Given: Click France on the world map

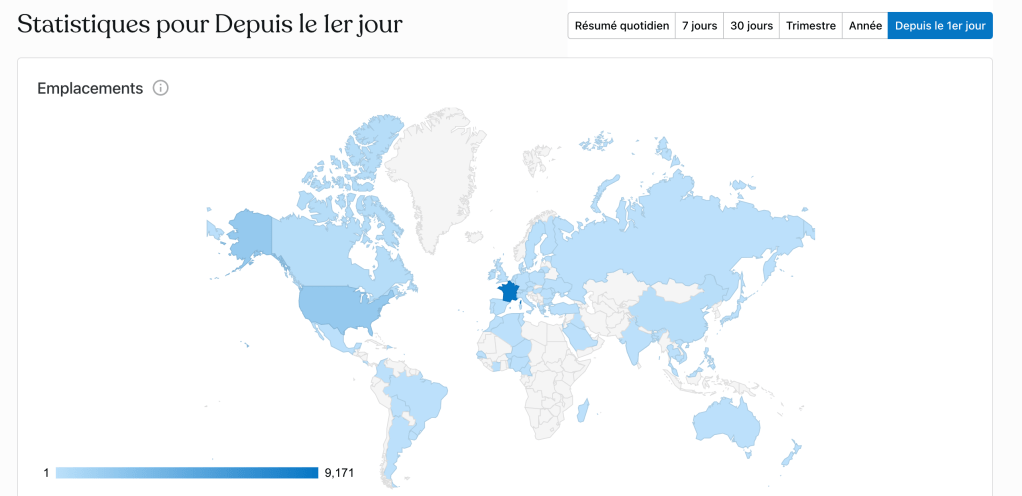Looking at the screenshot, I should (510, 292).
